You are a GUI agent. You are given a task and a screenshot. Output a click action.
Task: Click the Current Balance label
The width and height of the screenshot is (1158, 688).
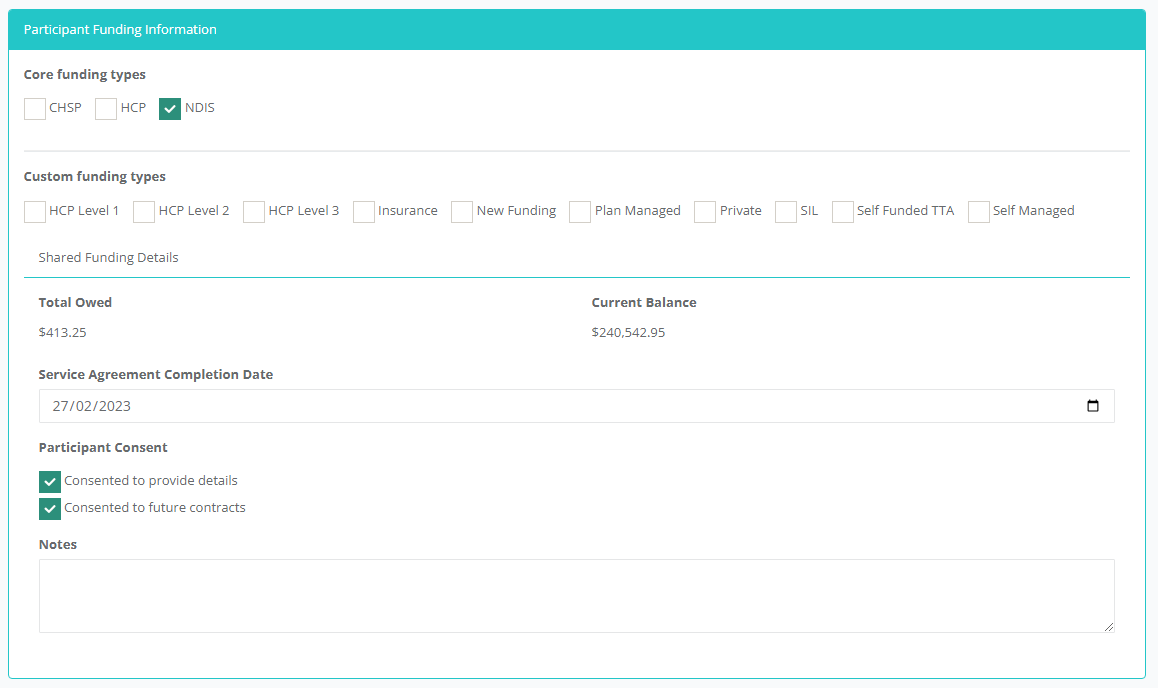click(644, 303)
